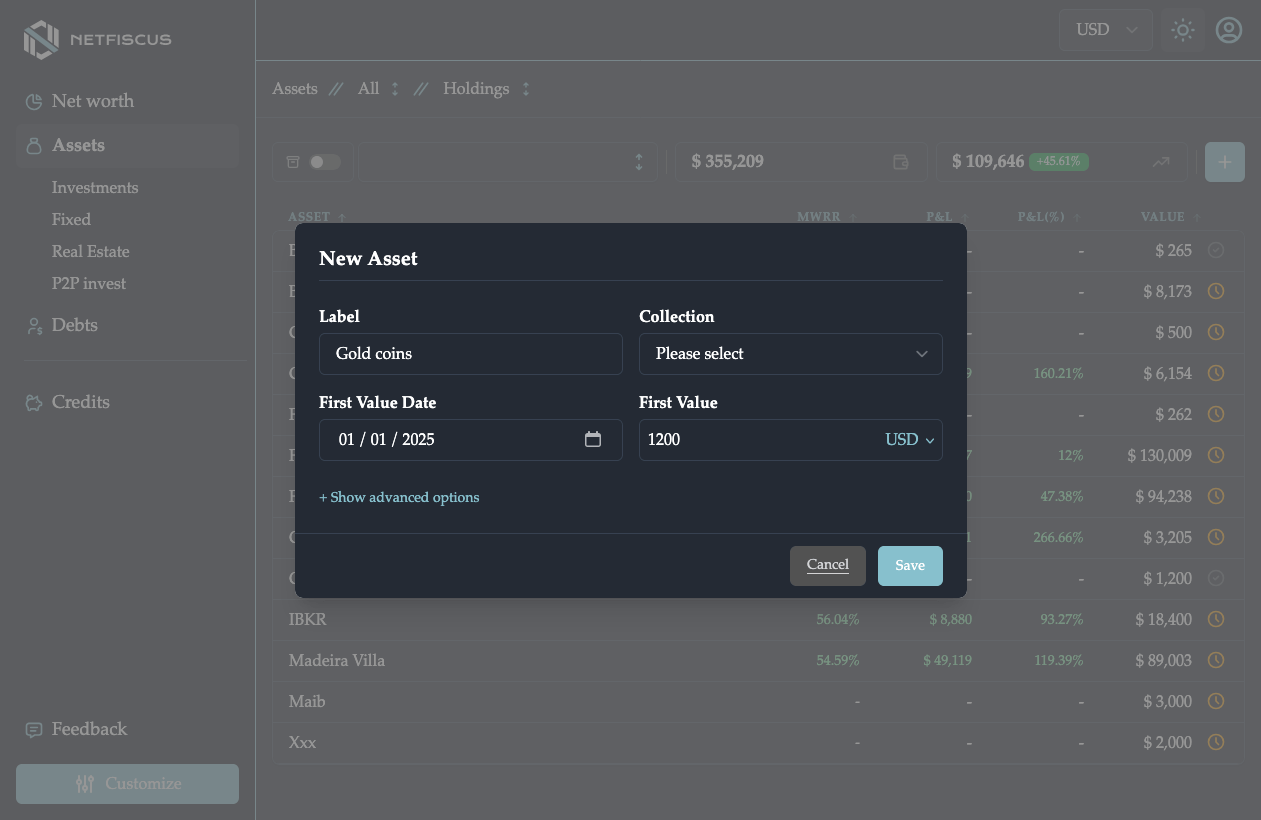Enable the archive toggle switch

click(323, 161)
